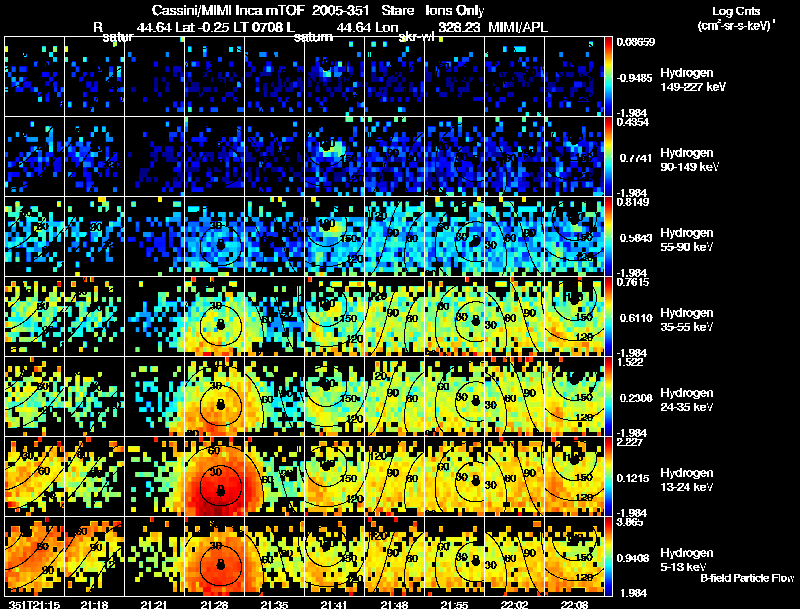Click the Log Cnts units heading

click(736, 18)
